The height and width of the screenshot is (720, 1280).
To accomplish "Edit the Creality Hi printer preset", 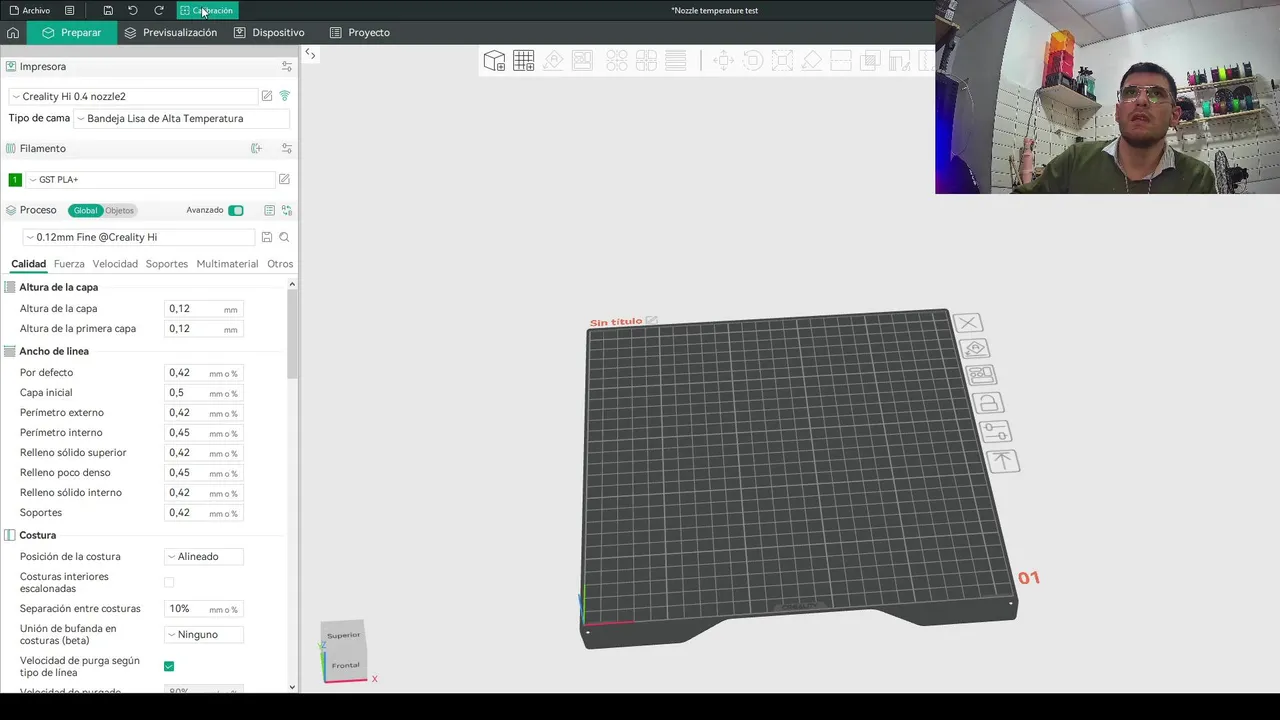I will (x=267, y=96).
